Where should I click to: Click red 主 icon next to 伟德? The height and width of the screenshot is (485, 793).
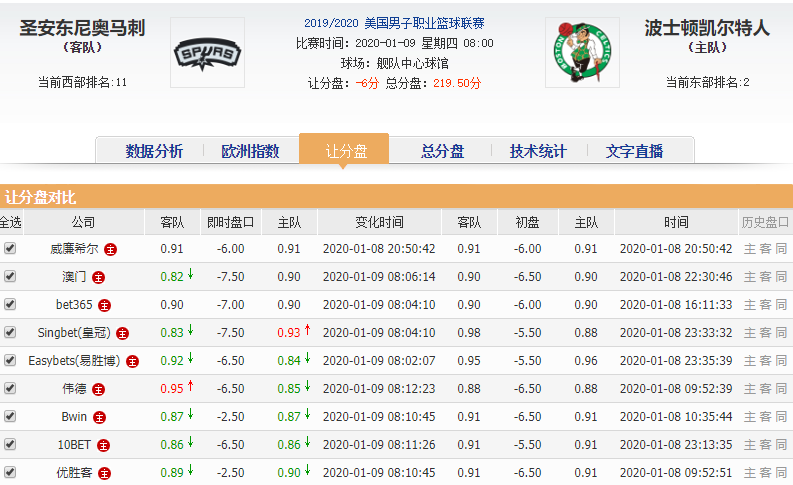tap(98, 389)
